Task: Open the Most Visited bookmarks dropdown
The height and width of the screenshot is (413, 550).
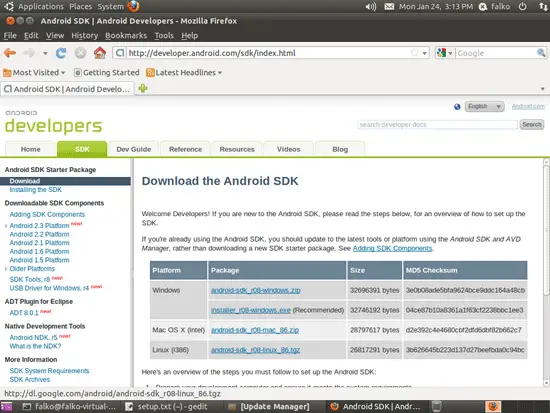Action: pyautogui.click(x=34, y=73)
